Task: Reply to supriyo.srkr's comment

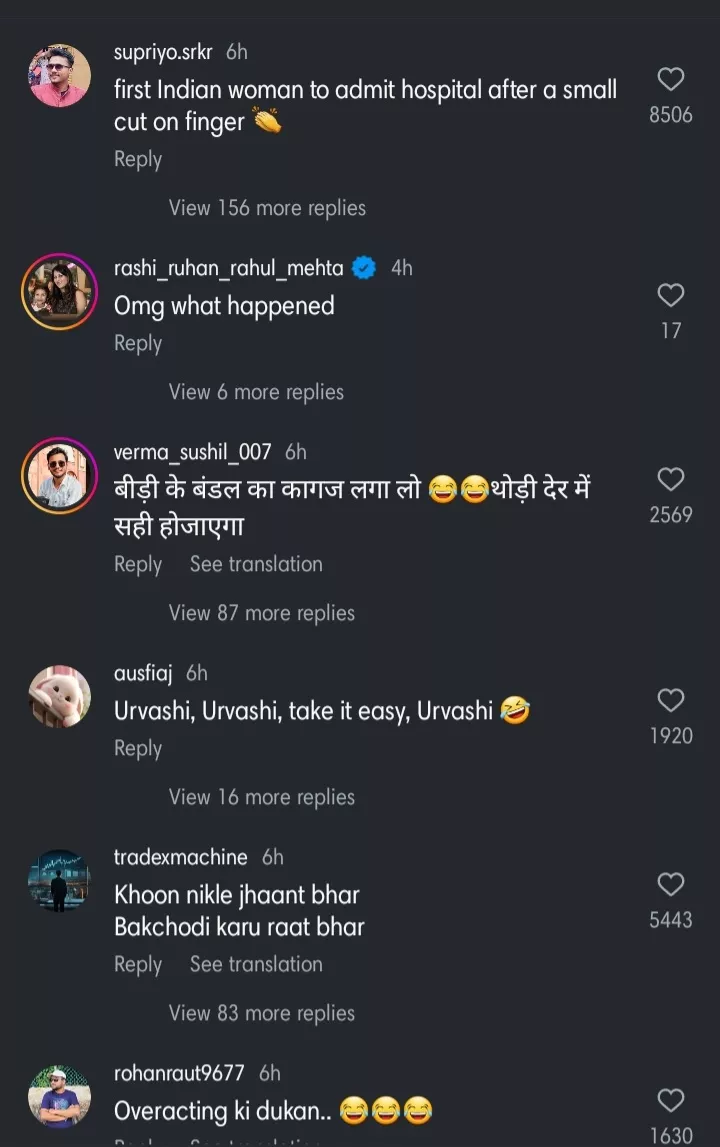Action: coord(138,160)
